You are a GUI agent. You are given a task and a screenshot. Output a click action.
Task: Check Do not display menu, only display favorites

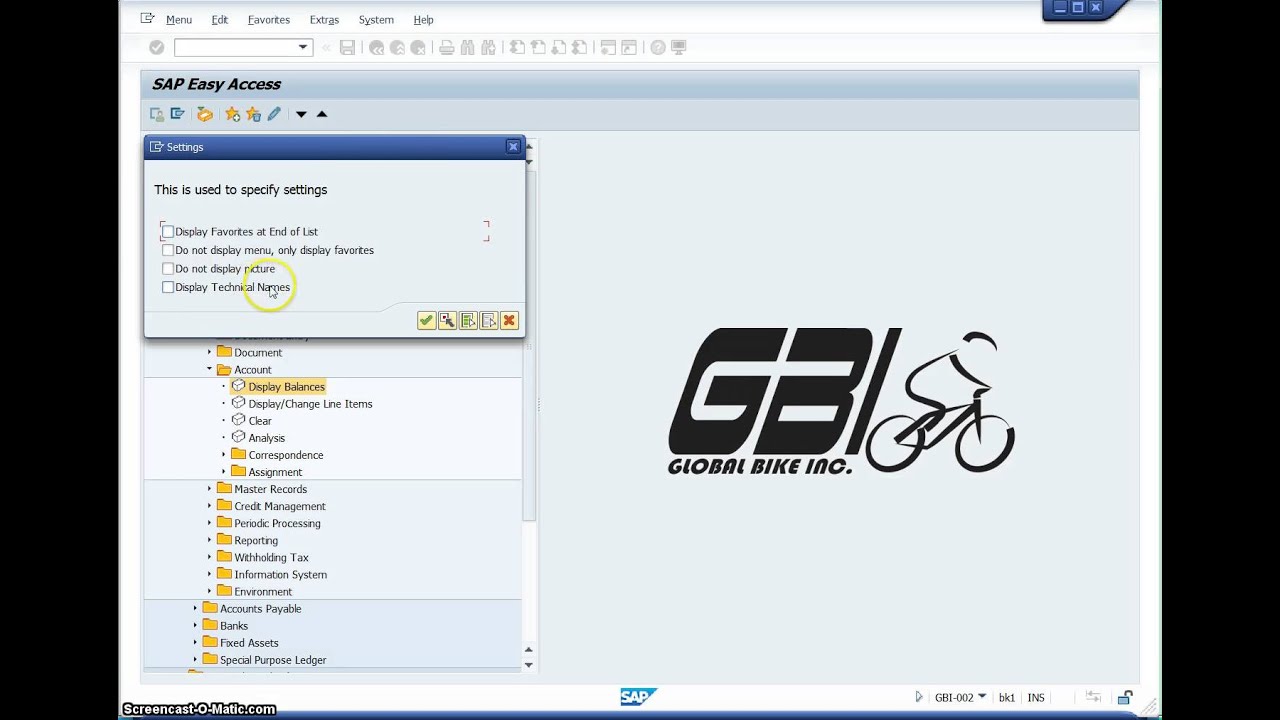[x=168, y=250]
